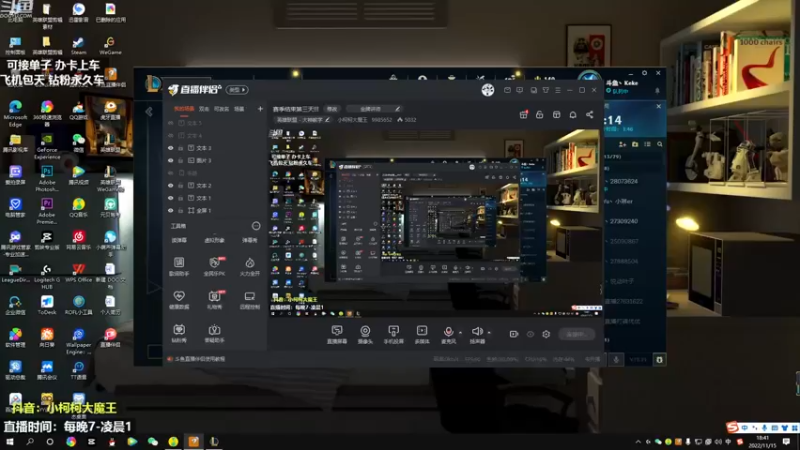Open 礼物秀 tool
The width and height of the screenshot is (800, 450).
tap(214, 299)
